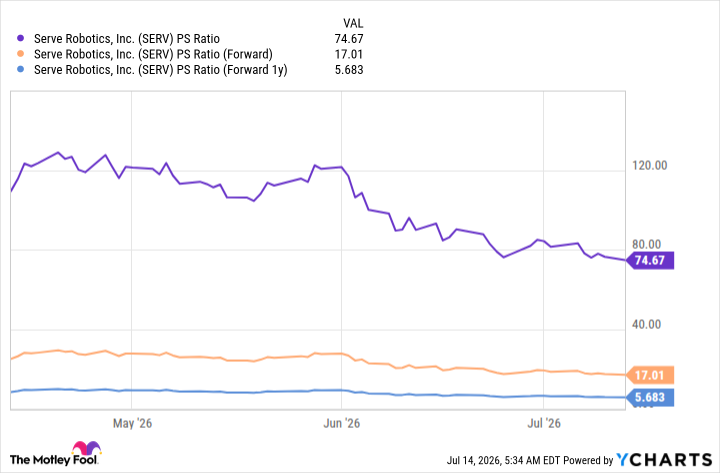Click the 74.67 value in the legend table
The width and height of the screenshot is (720, 473).
pyautogui.click(x=349, y=39)
